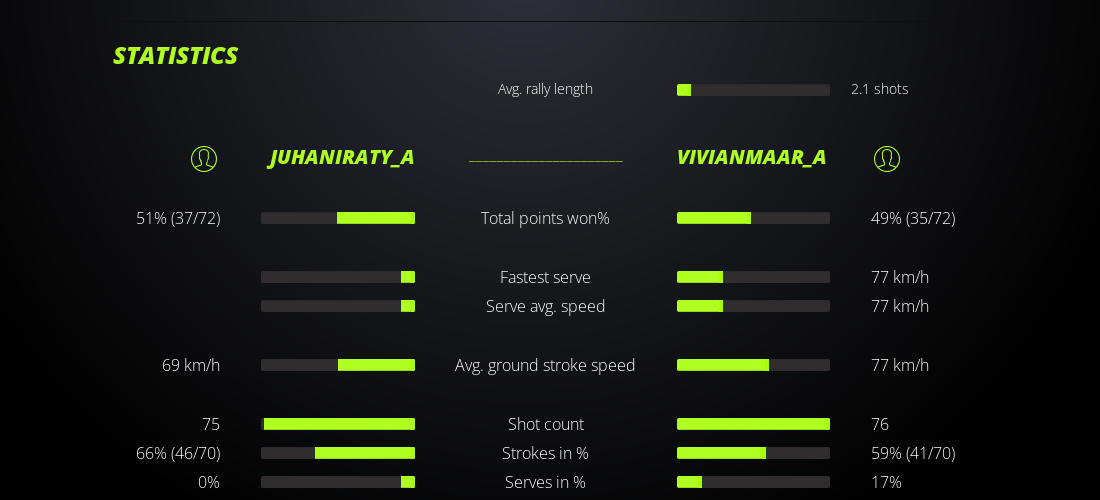Screen dimensions: 1100x500
Task: Click JUHANIRATY_A's Strokes in % bar
Action: tap(338, 453)
